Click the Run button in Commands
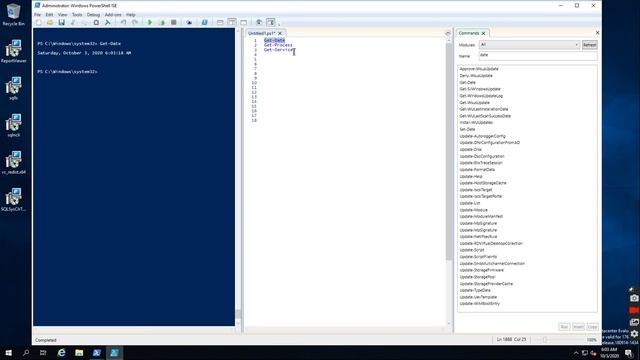 click(x=564, y=327)
